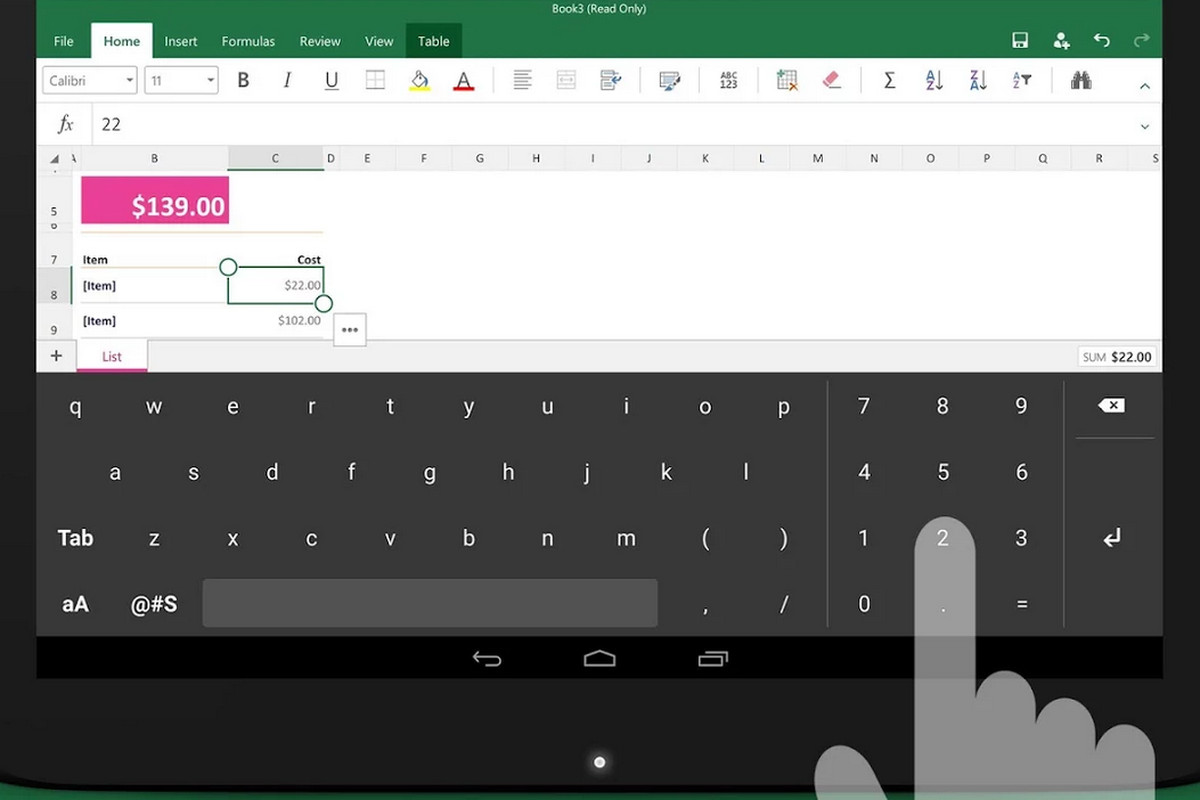Image resolution: width=1200 pixels, height=800 pixels.
Task: Sort ascending A to Z
Action: [x=934, y=81]
